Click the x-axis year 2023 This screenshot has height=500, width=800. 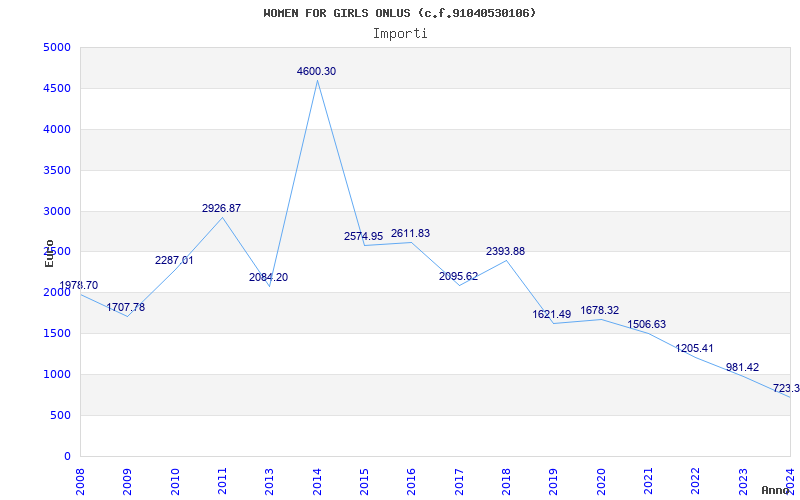743,481
